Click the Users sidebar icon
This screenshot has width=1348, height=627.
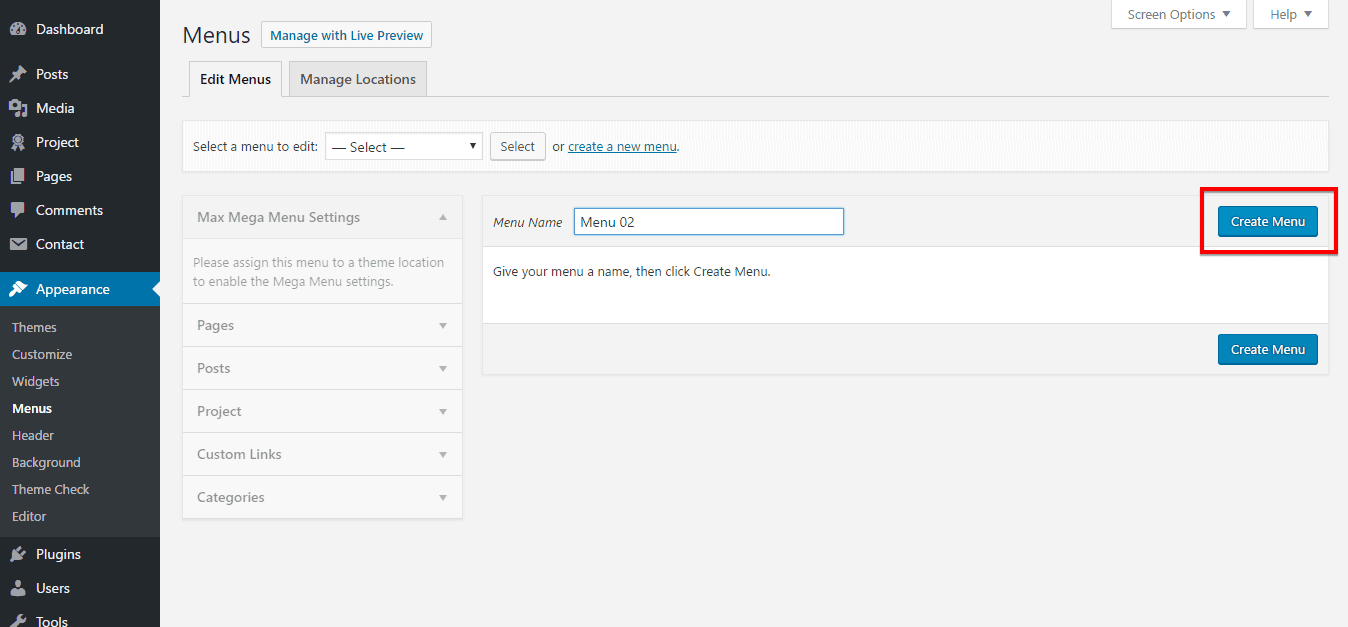point(20,587)
